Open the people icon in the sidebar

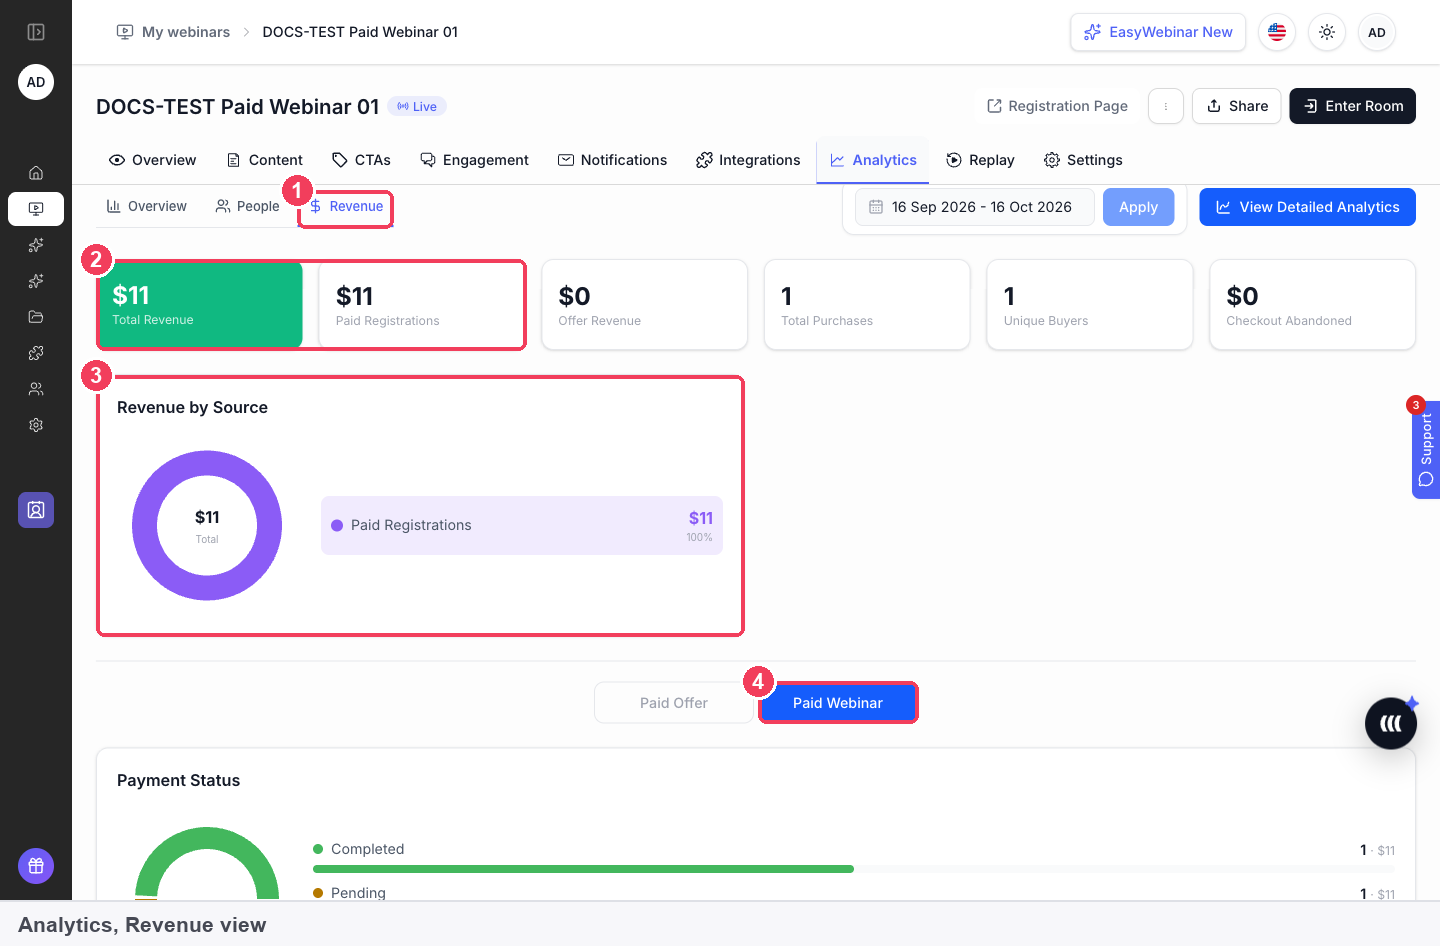[36, 389]
